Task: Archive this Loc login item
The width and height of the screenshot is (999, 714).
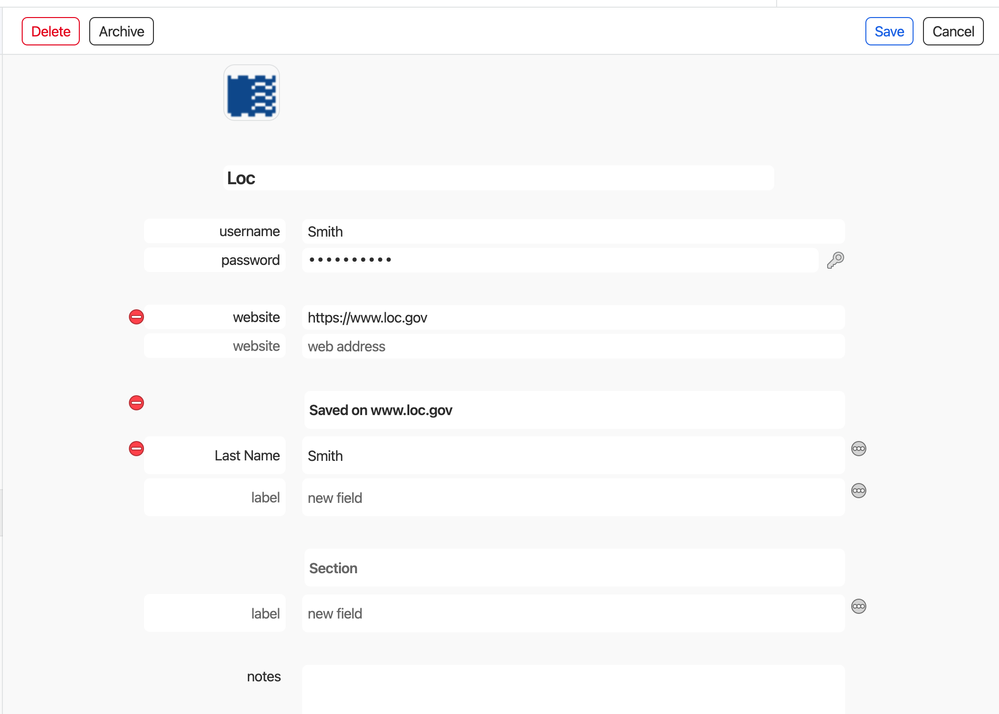Action: (x=121, y=32)
